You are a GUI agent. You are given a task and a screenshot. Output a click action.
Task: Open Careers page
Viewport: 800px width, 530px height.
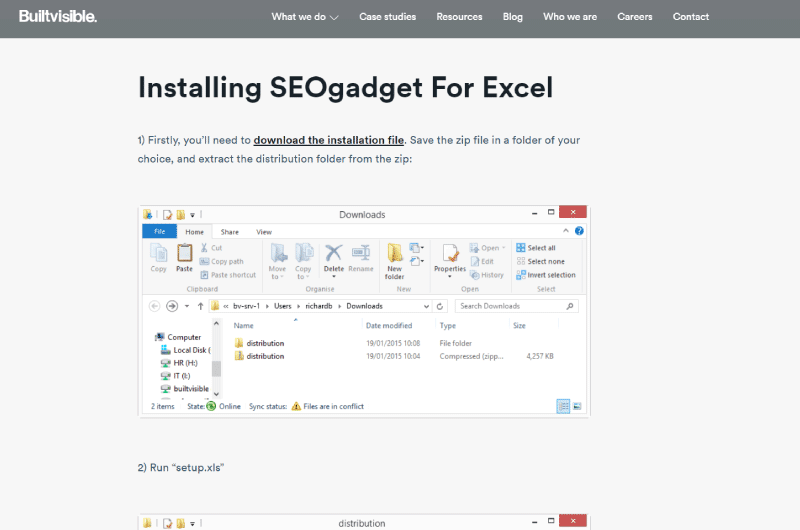pyautogui.click(x=635, y=17)
